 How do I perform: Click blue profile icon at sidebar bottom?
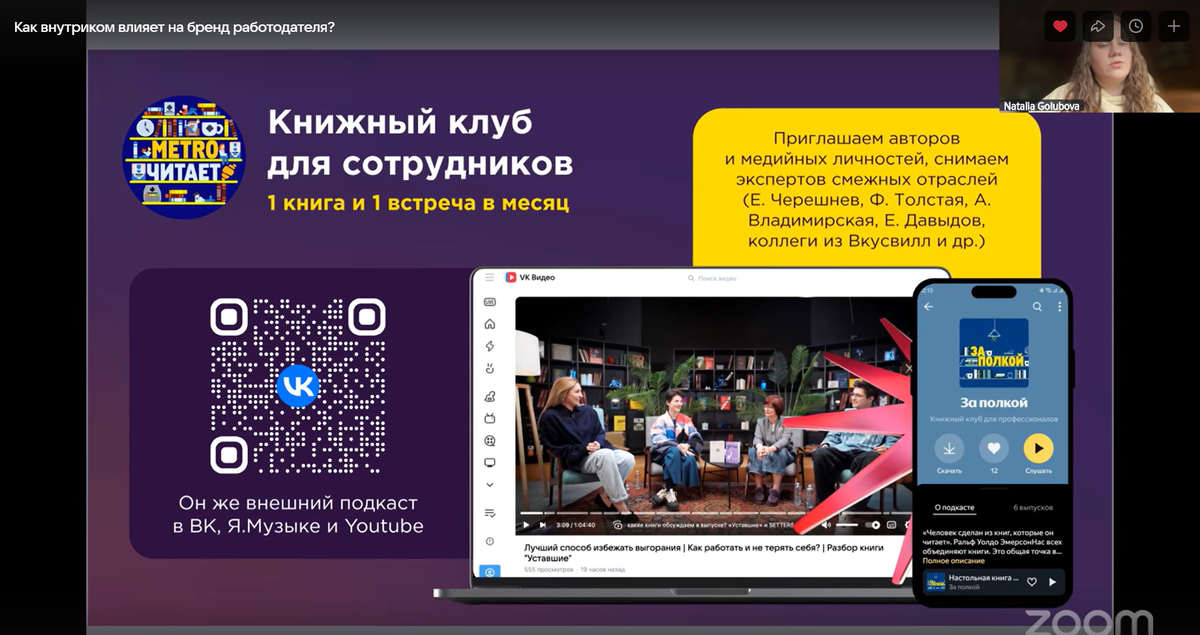(490, 572)
